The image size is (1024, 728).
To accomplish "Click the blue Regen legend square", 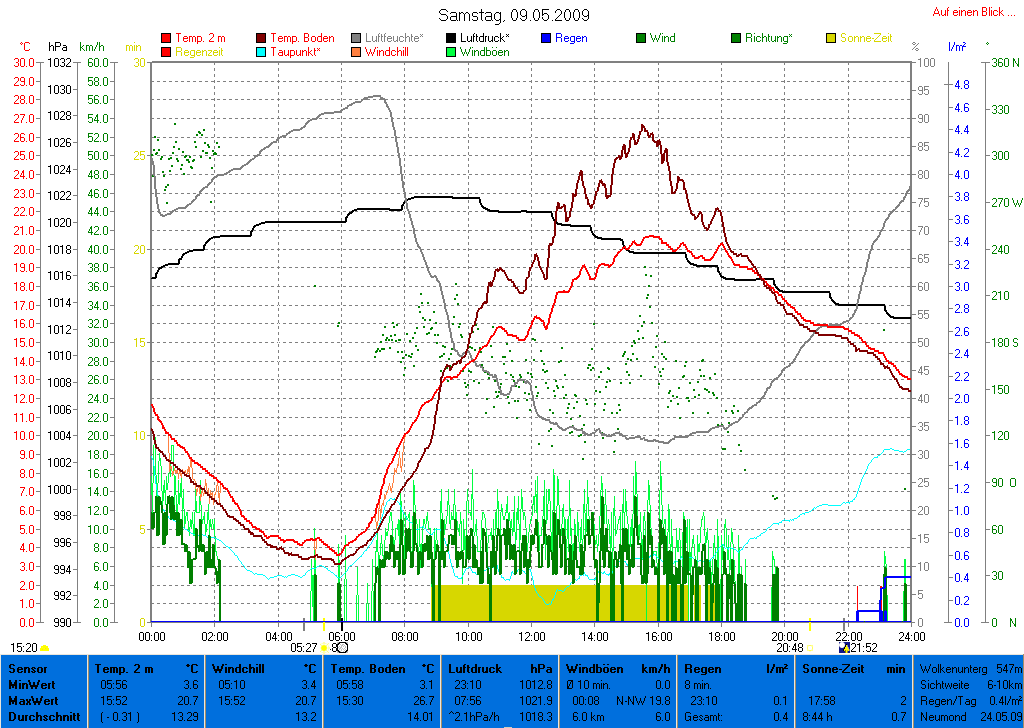I will (547, 39).
